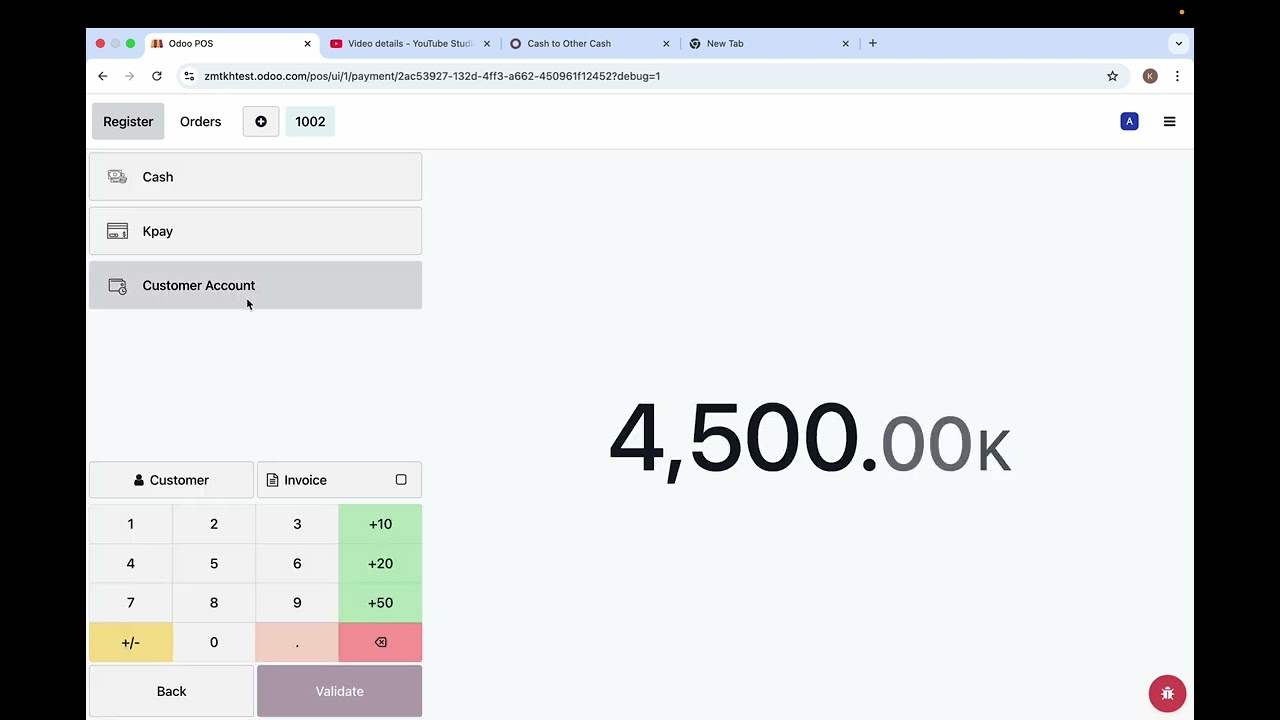Click the Invoice document icon
1280x720 pixels.
pyautogui.click(x=272, y=480)
